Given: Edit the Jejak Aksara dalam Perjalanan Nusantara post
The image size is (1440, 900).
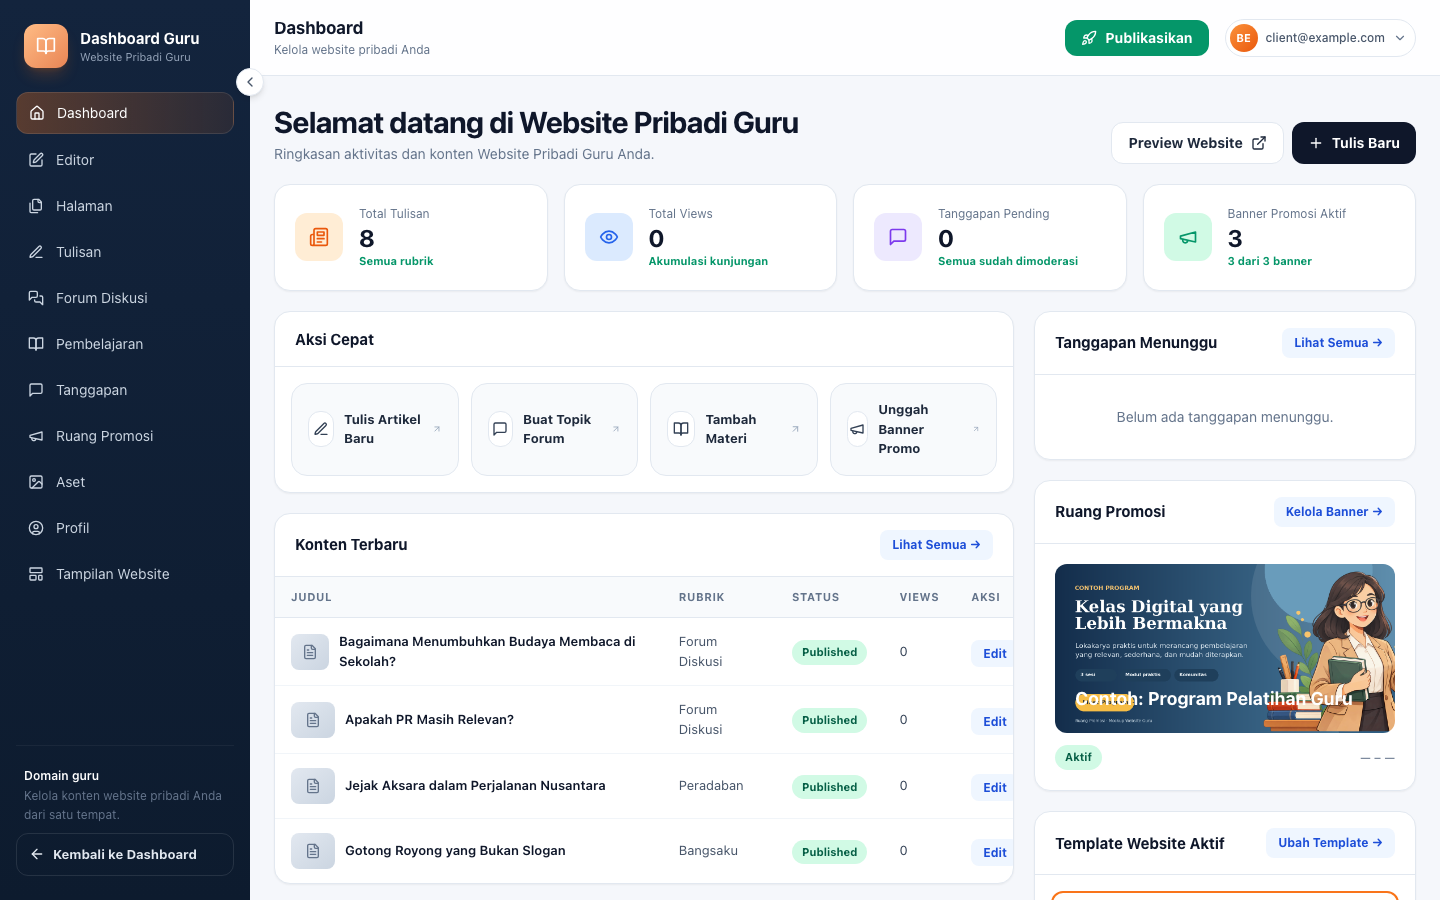Looking at the screenshot, I should (x=994, y=787).
